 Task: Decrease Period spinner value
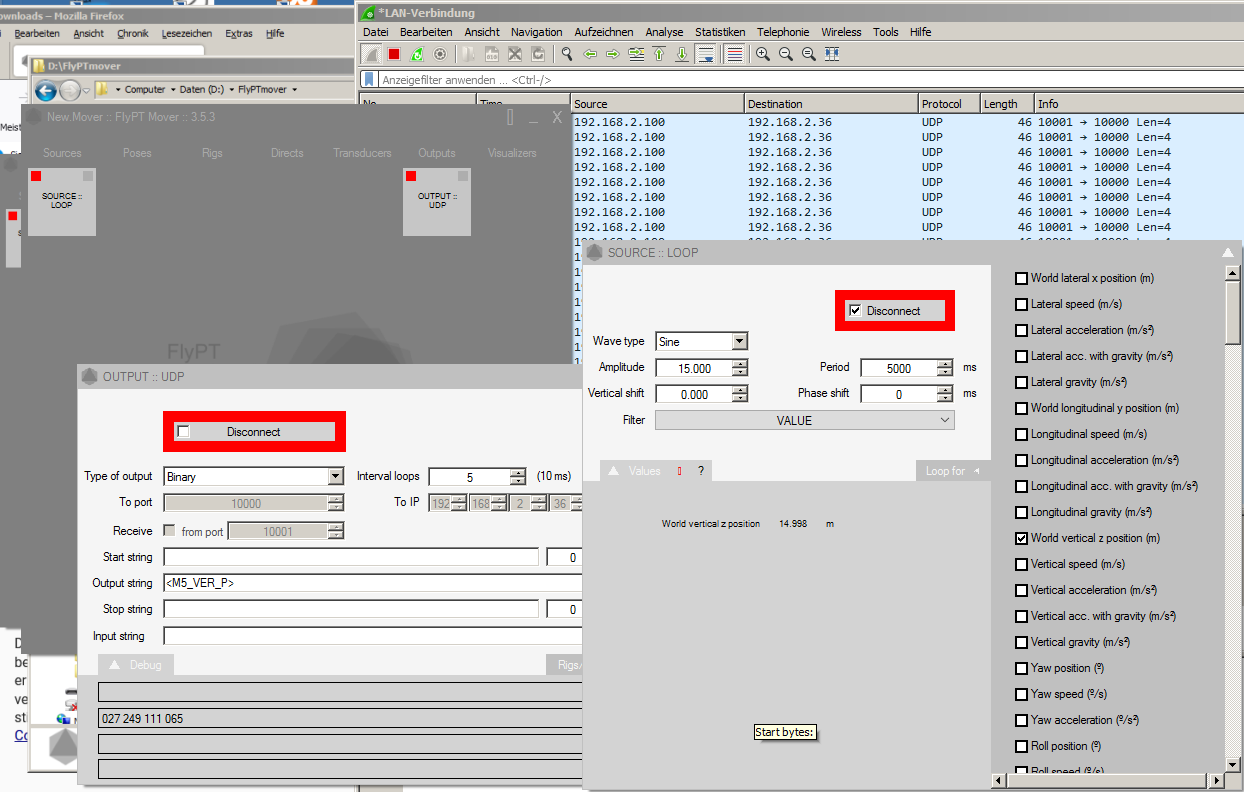pyautogui.click(x=945, y=373)
